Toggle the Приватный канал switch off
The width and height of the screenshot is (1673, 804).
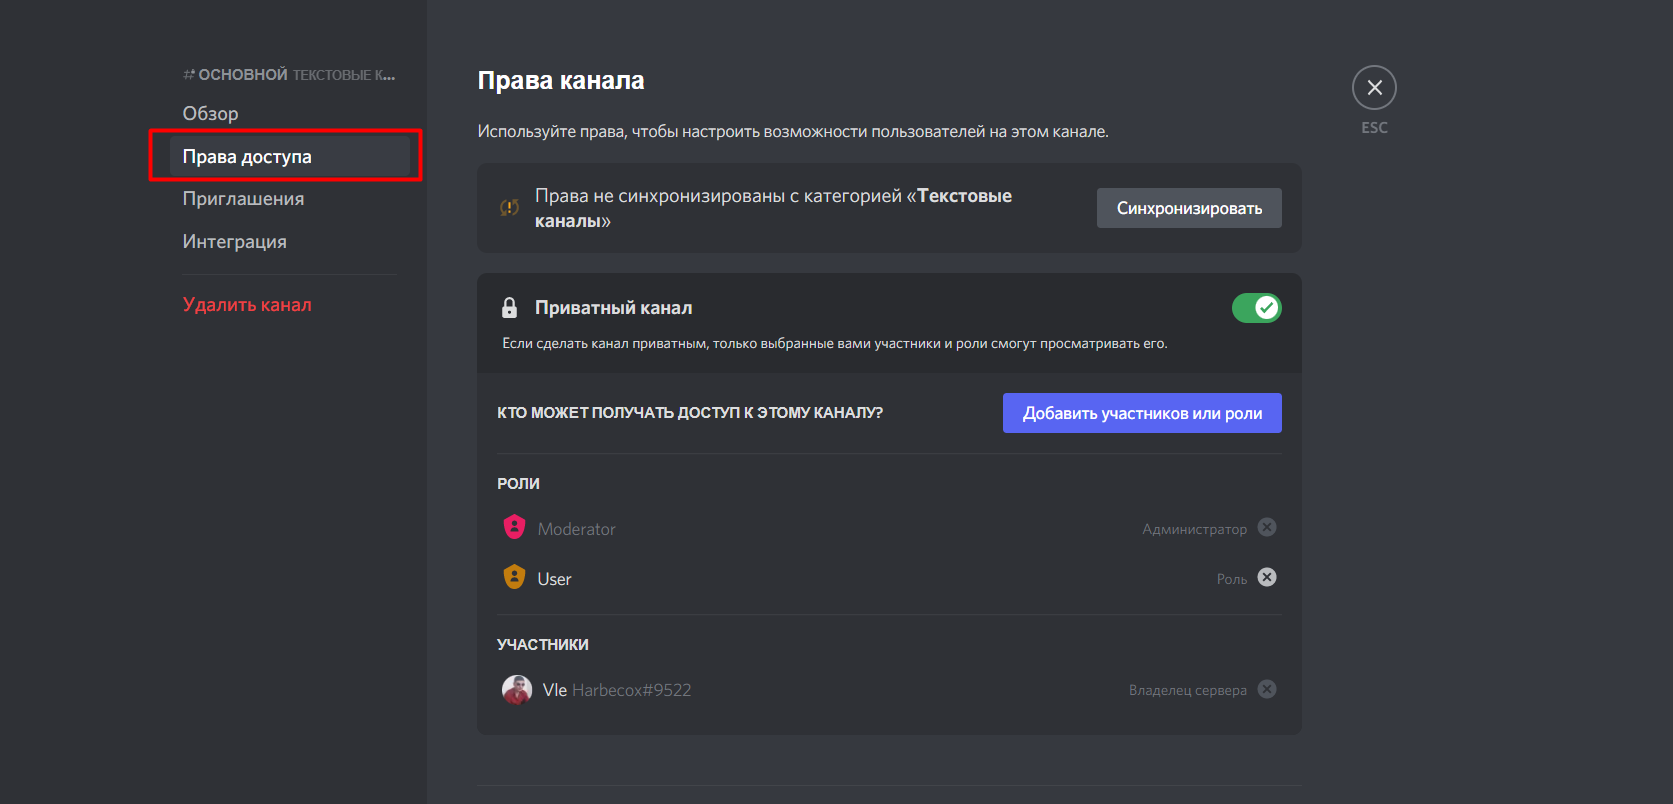1256,308
